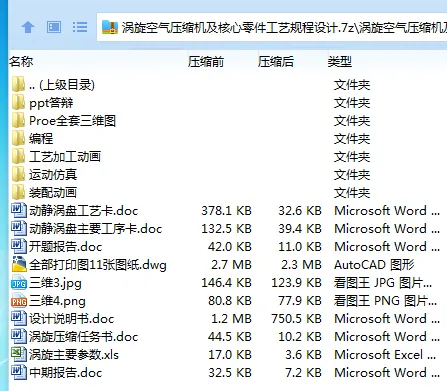Click the 装配动画 folder icon
Viewport: 447px width, 391px height.
pyautogui.click(x=18, y=193)
